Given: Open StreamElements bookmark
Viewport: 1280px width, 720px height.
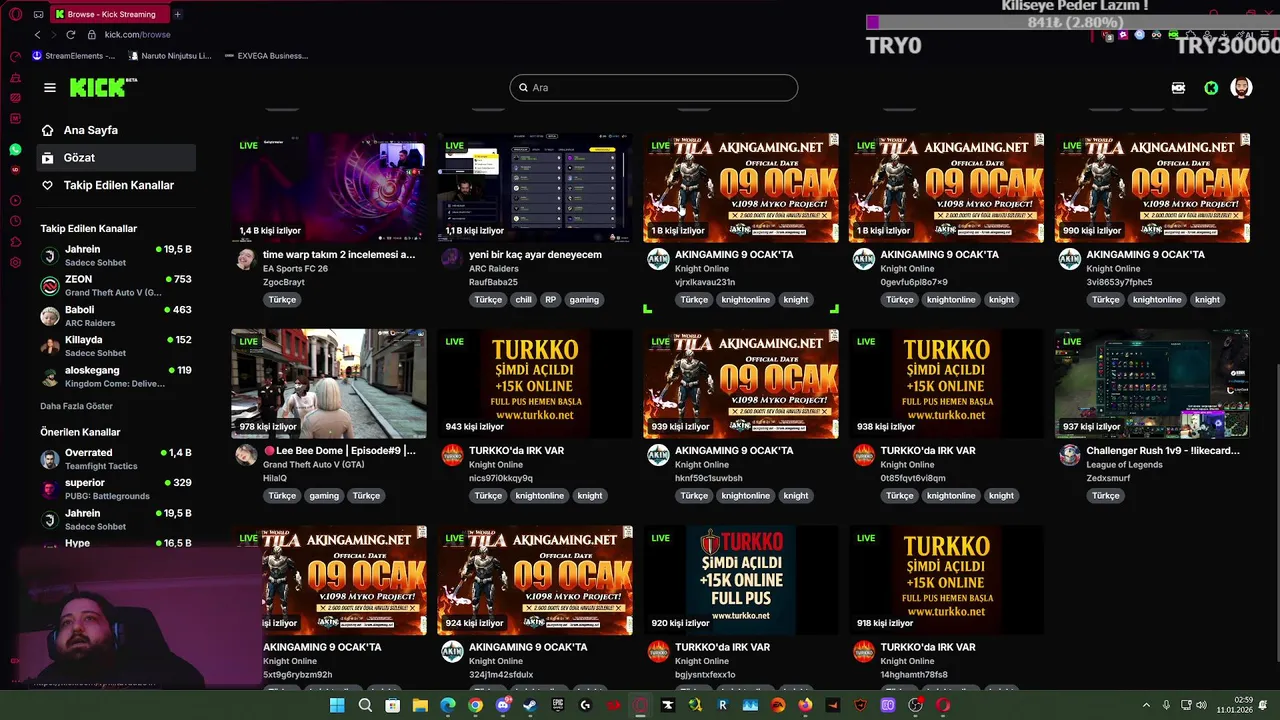Looking at the screenshot, I should coord(74,56).
